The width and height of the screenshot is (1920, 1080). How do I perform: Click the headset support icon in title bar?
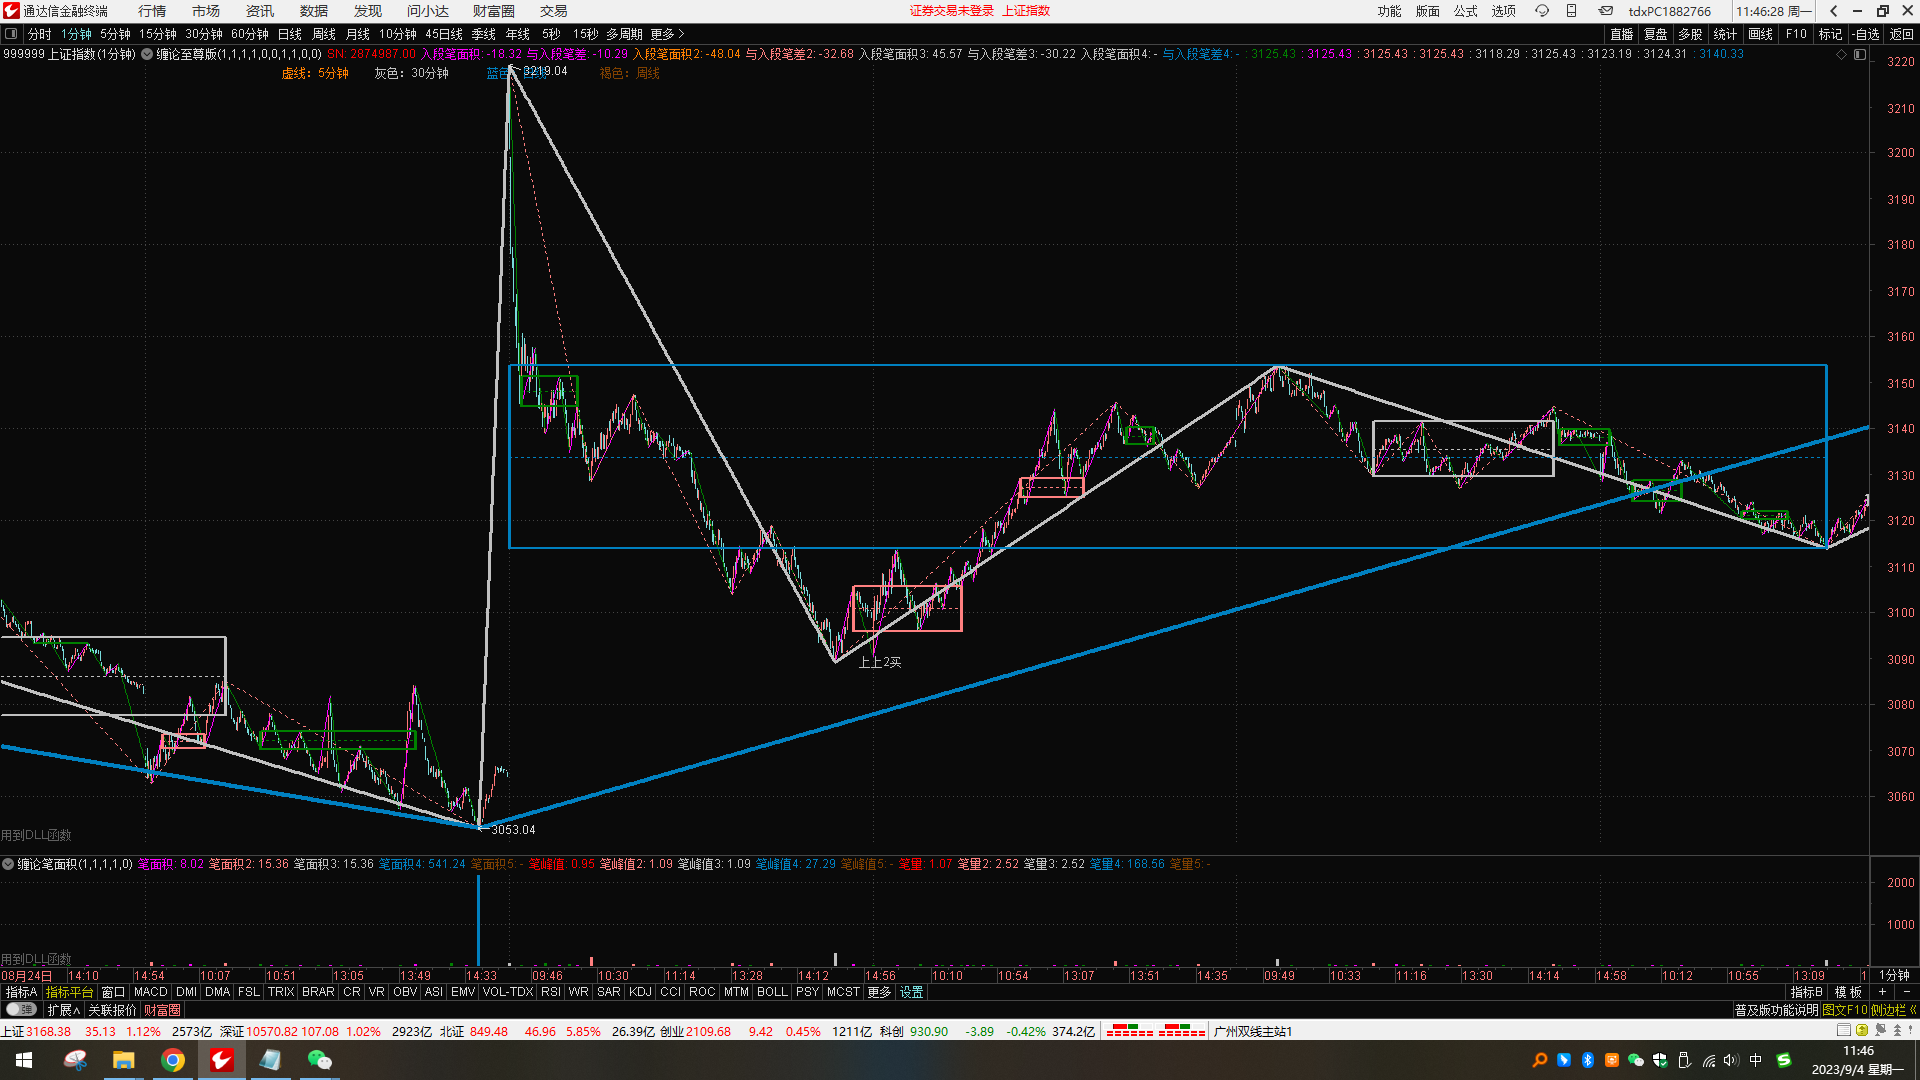[x=1542, y=11]
